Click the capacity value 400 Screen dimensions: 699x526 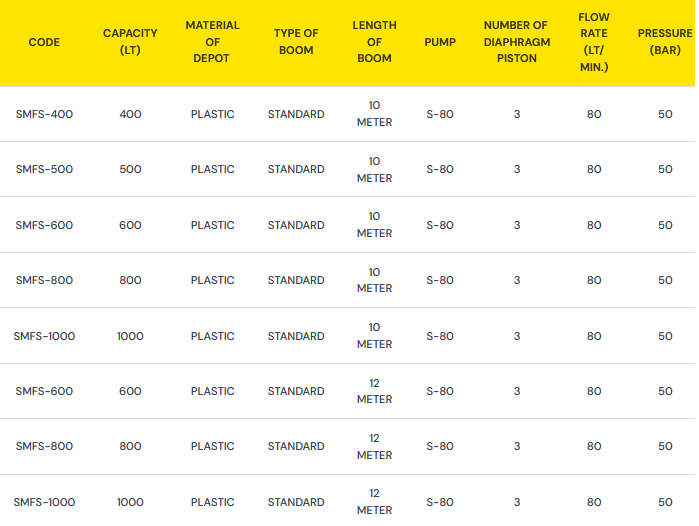tap(130, 114)
